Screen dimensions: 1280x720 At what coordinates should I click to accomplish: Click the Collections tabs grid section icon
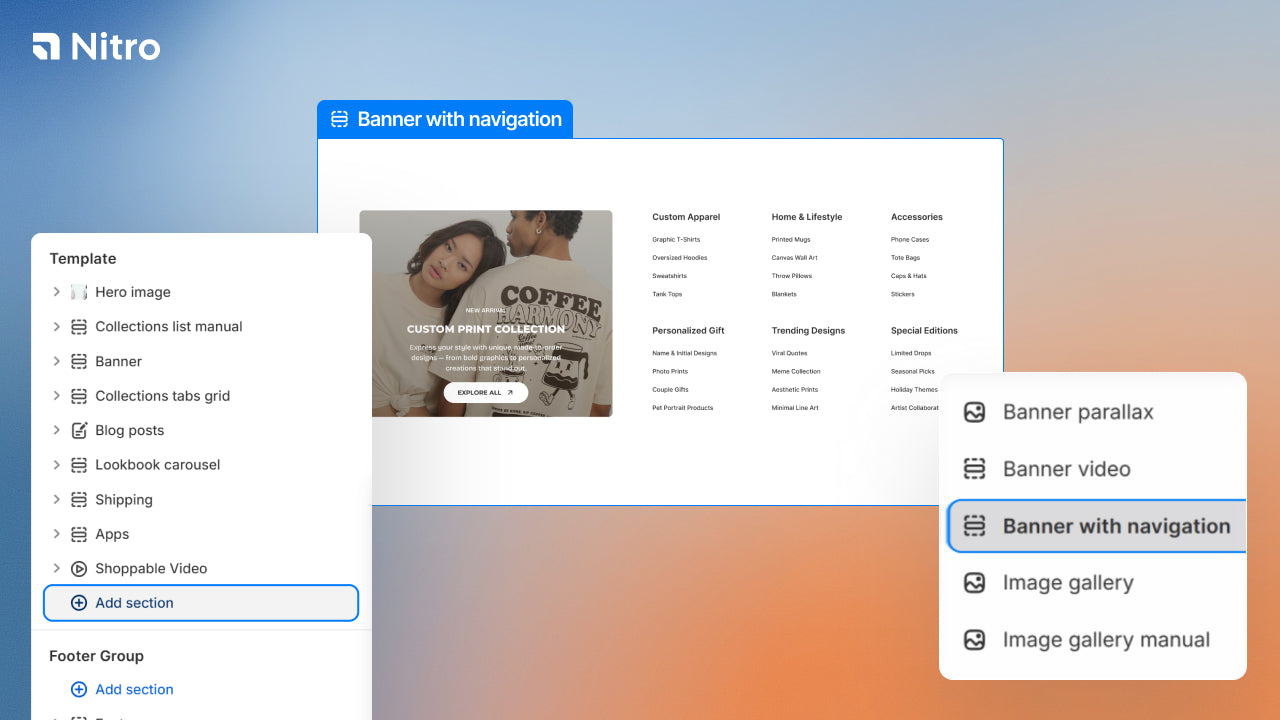(x=79, y=396)
